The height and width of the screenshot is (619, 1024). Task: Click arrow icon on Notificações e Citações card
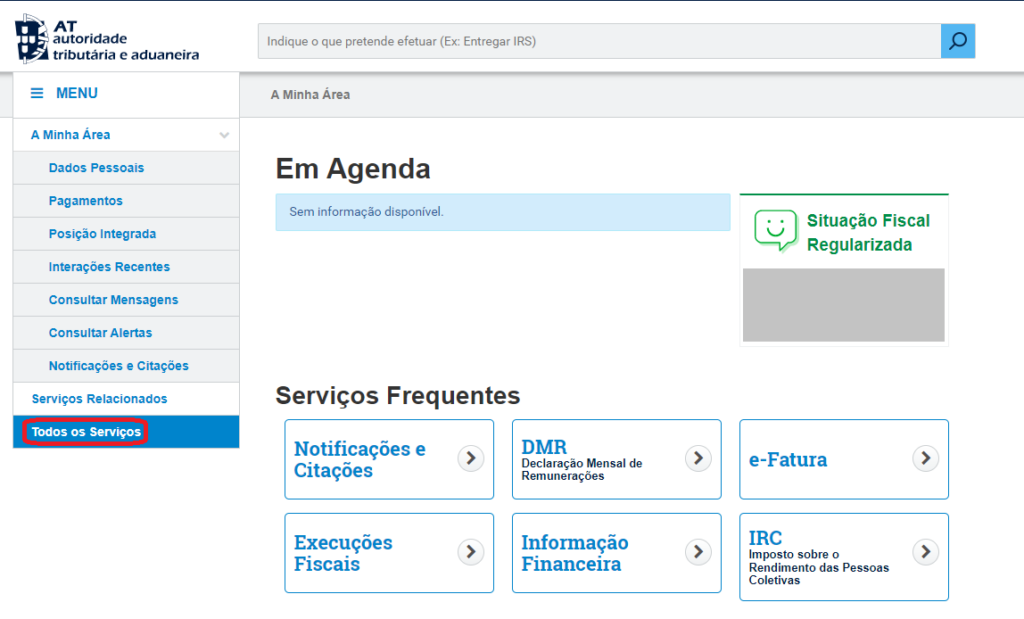[x=471, y=458]
